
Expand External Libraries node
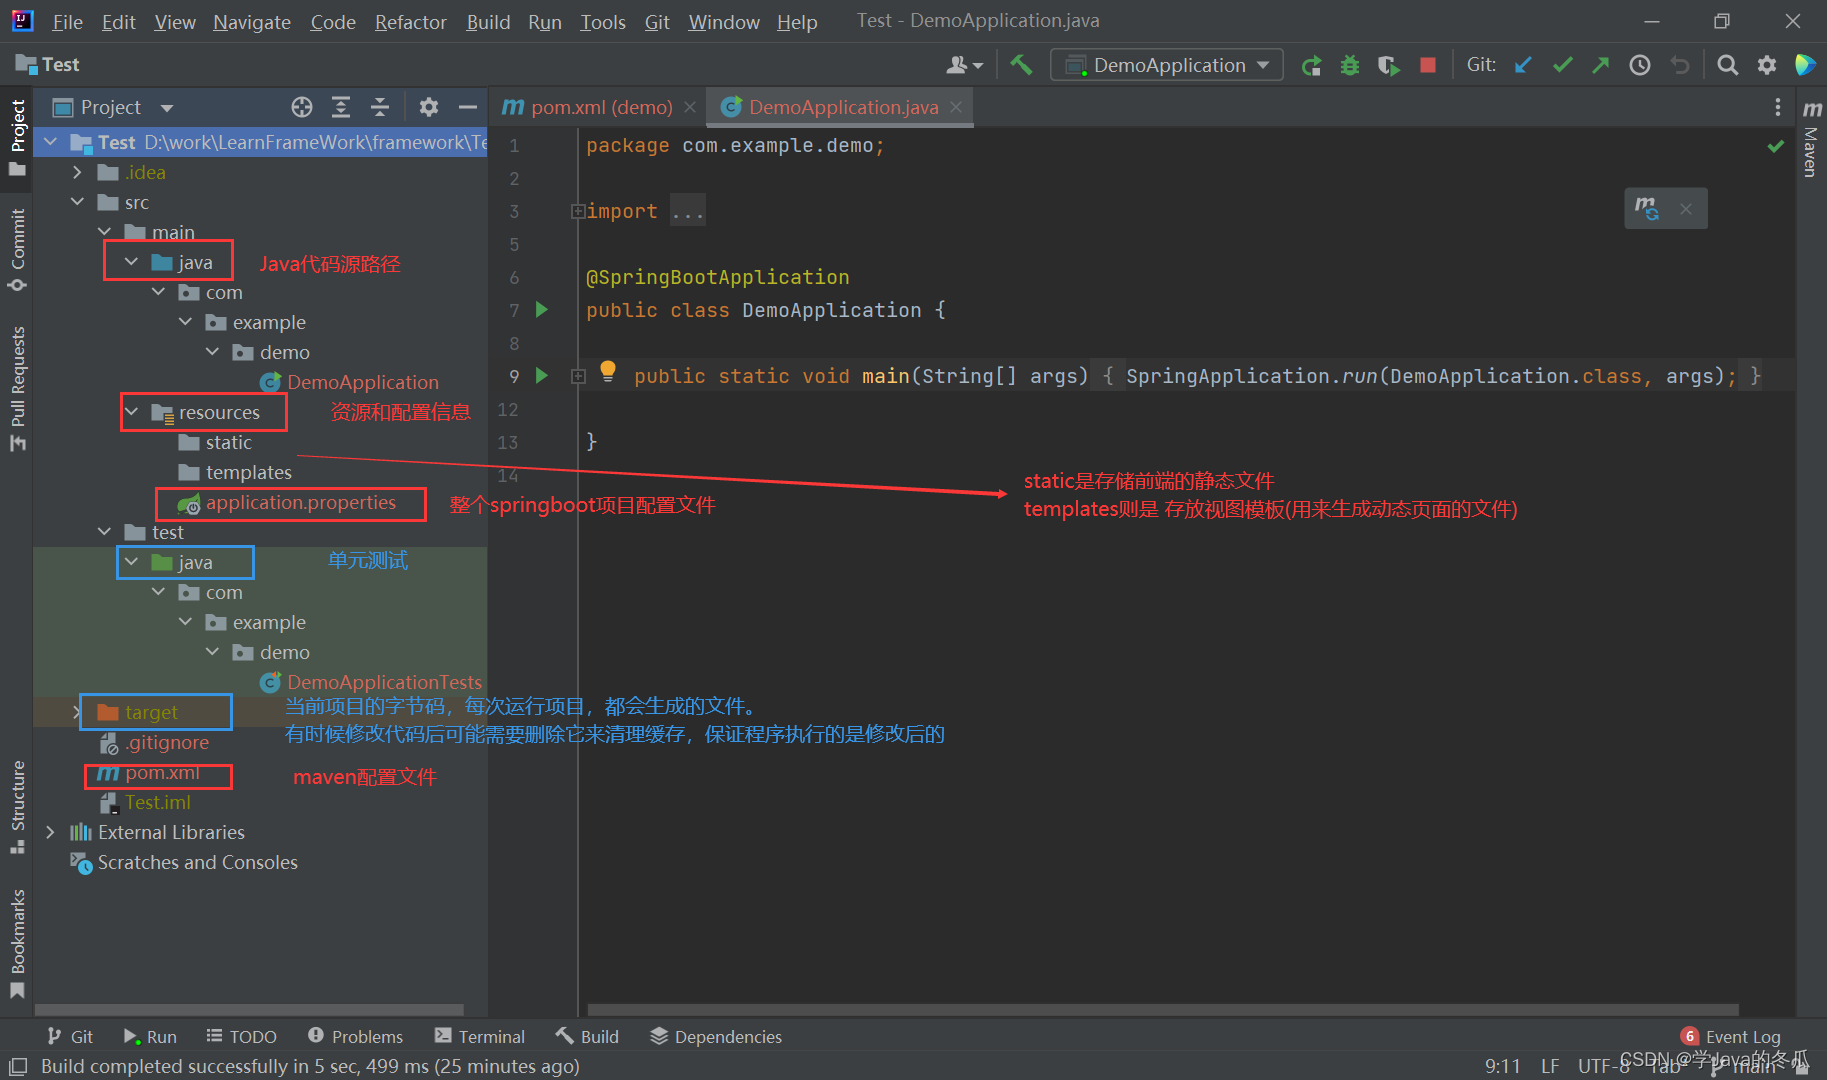click(x=50, y=832)
